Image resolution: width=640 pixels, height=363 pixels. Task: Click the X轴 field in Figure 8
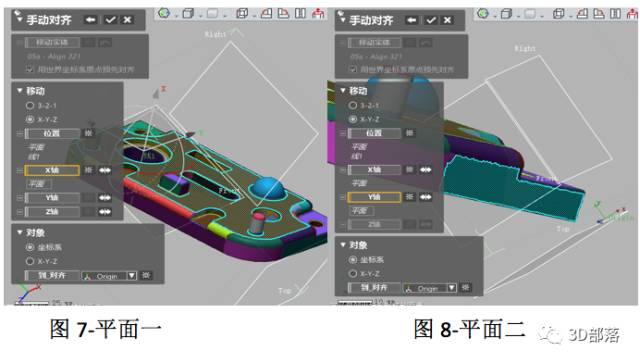click(x=374, y=170)
